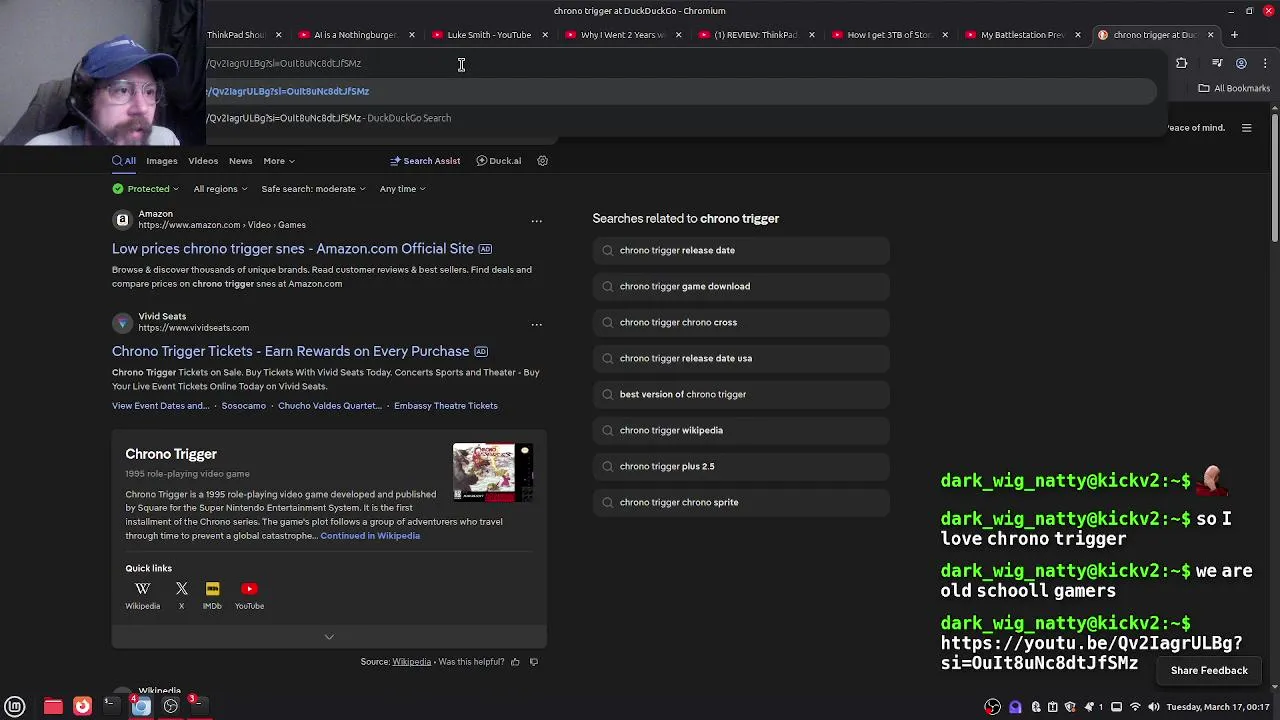This screenshot has width=1280, height=720.
Task: Select the Images search tab
Action: click(x=161, y=161)
